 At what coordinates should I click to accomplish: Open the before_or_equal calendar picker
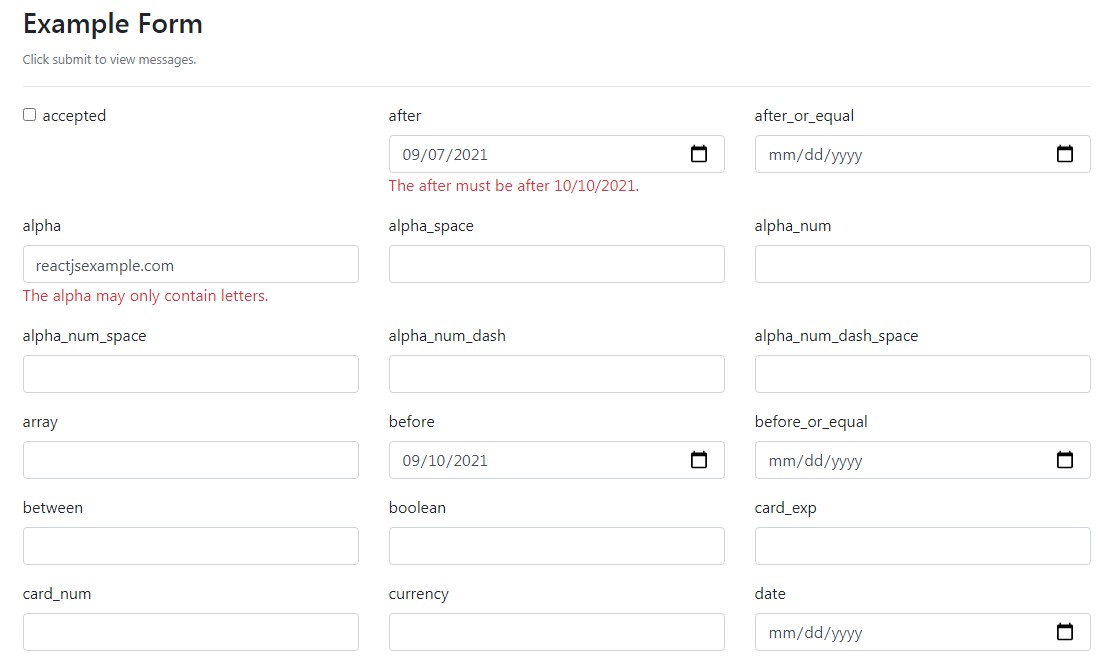(1064, 460)
